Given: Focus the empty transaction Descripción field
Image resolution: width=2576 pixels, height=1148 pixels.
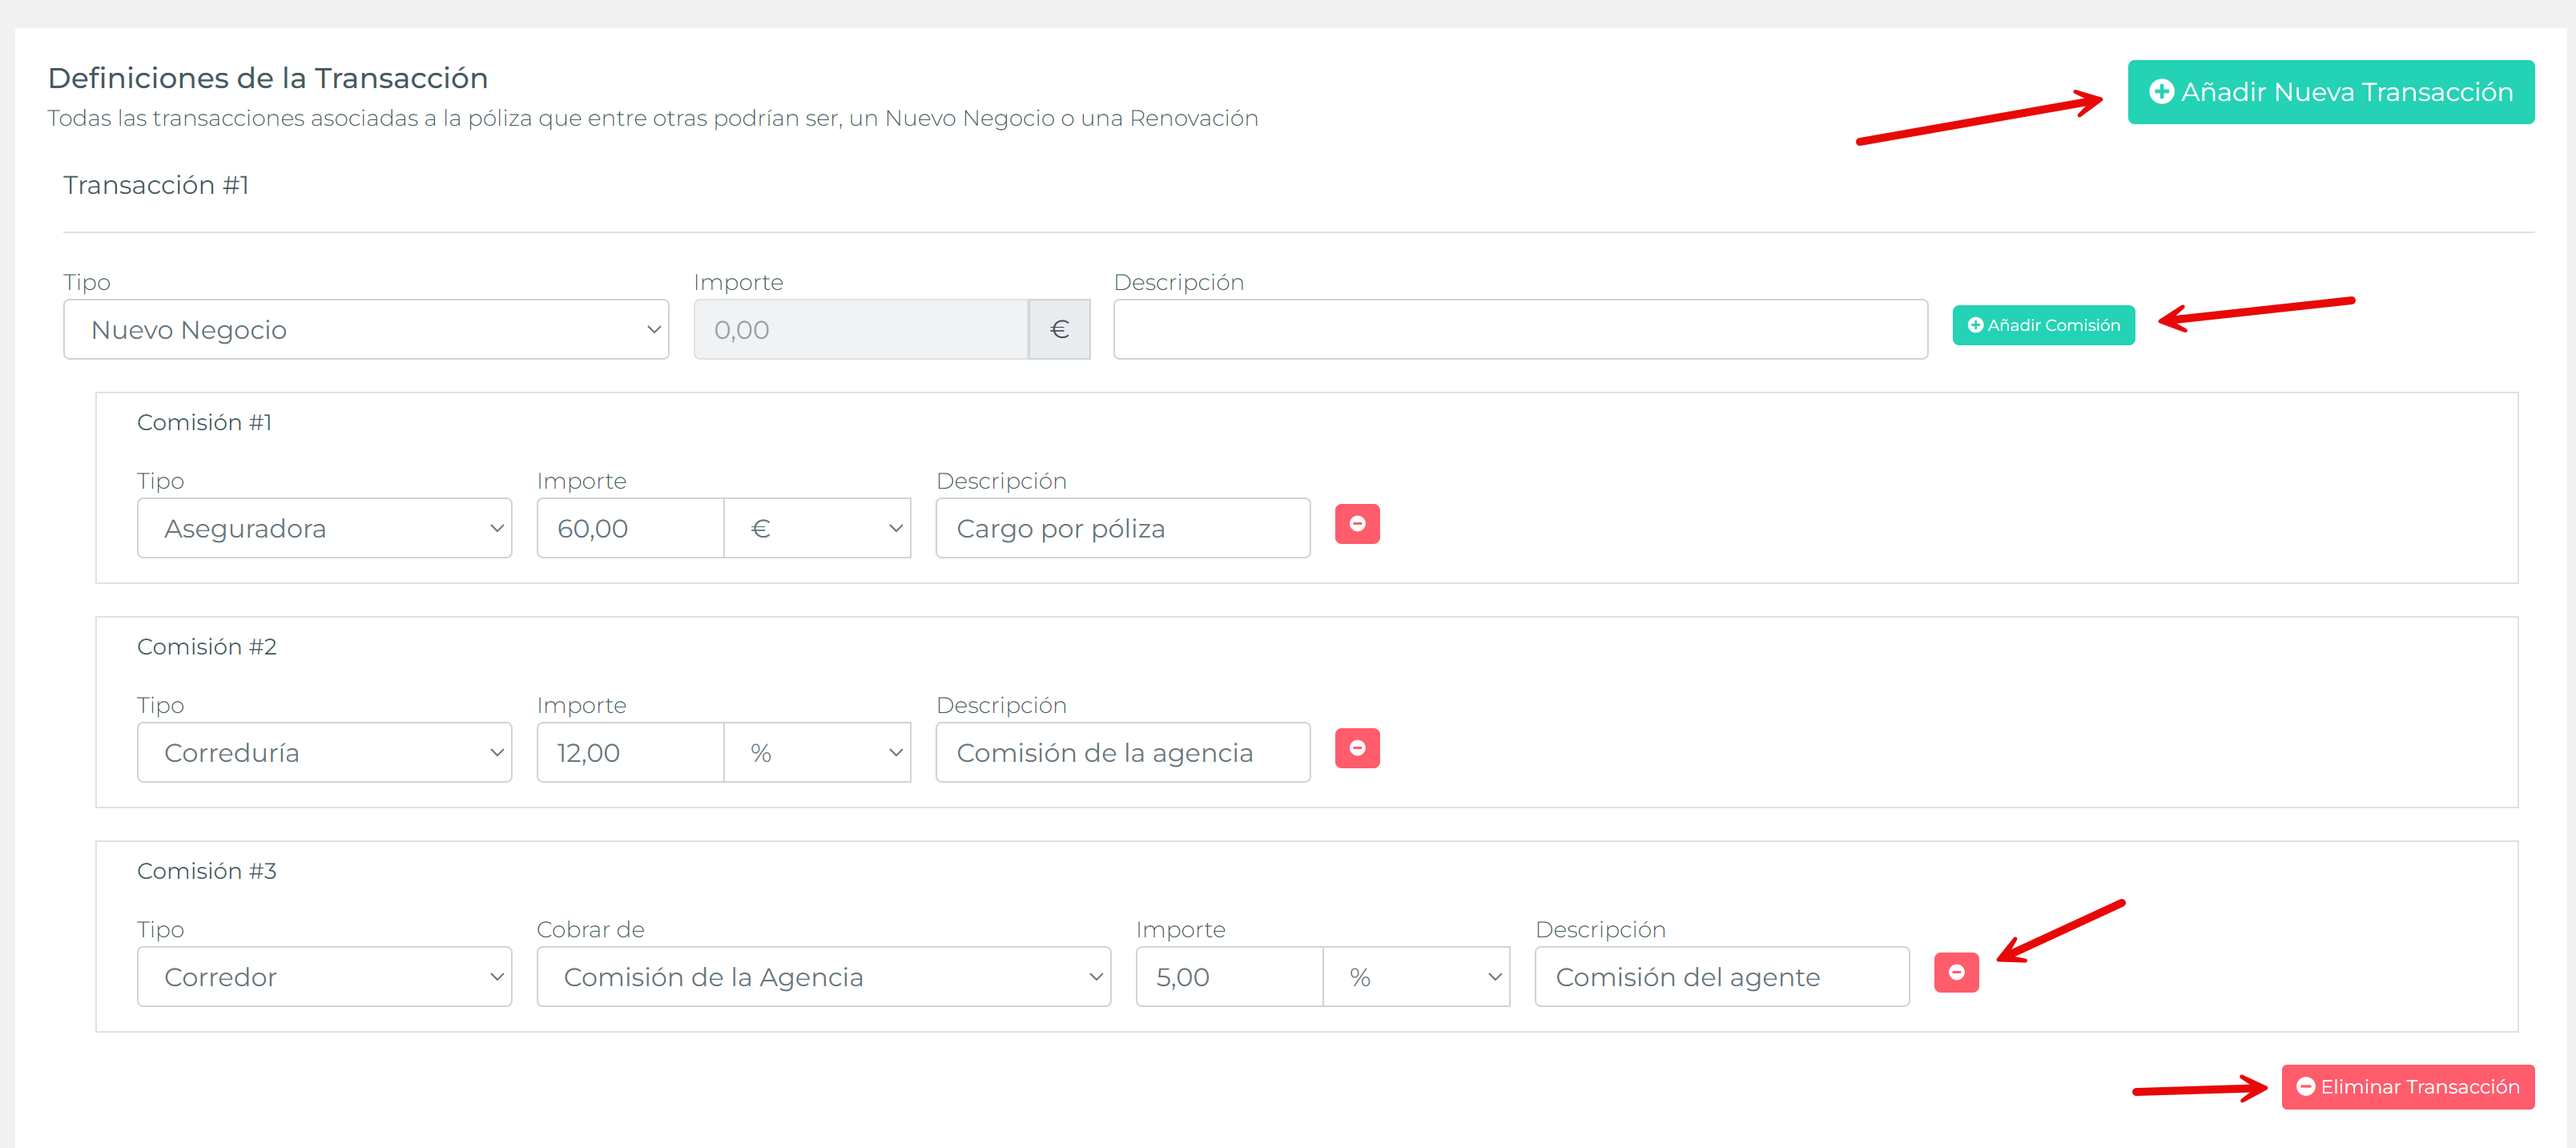Looking at the screenshot, I should click(x=1519, y=329).
